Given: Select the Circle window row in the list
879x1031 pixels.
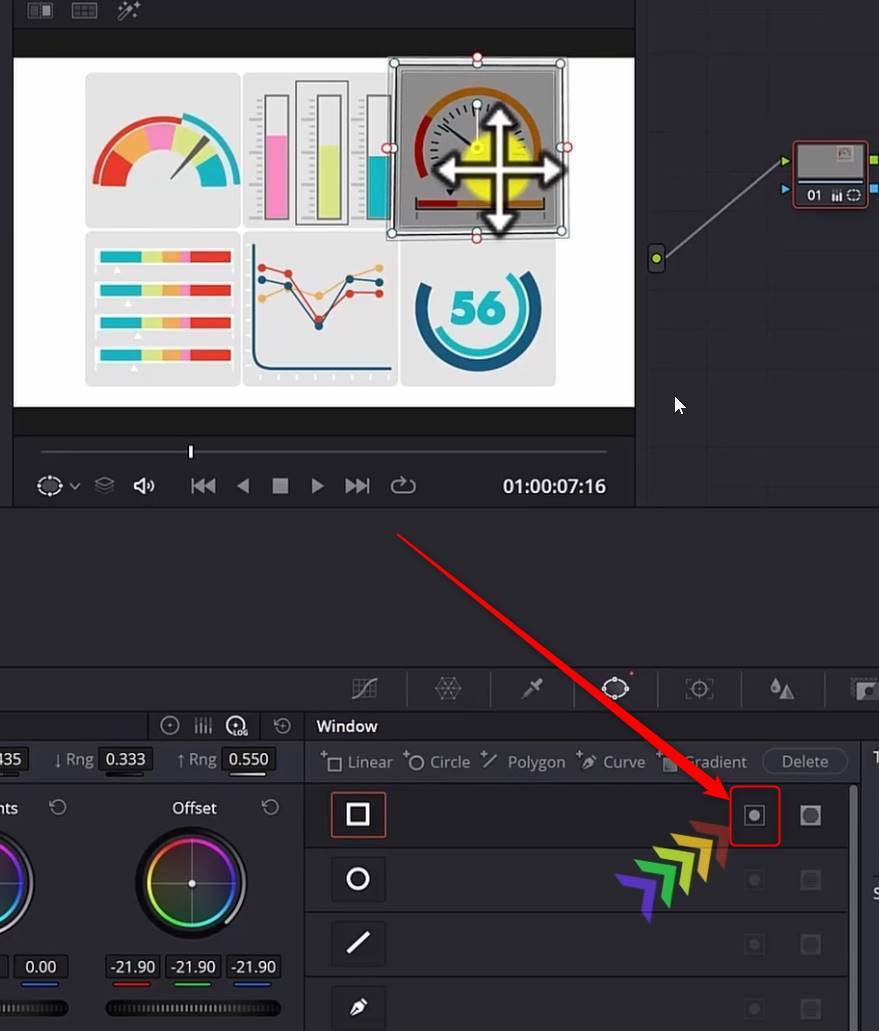Looking at the screenshot, I should click(357, 879).
